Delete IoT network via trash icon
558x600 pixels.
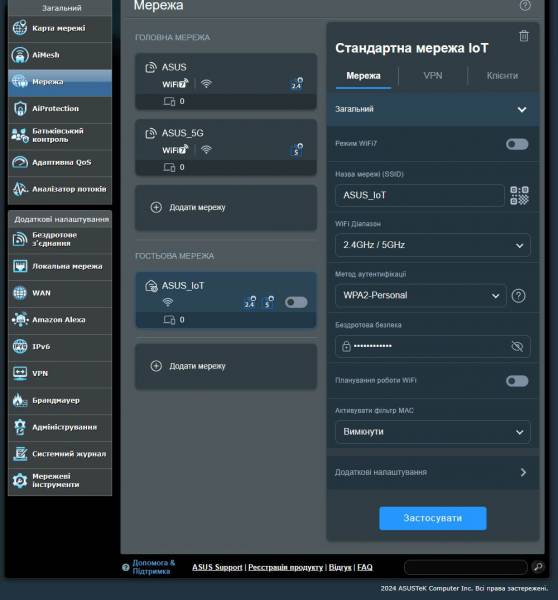click(524, 36)
